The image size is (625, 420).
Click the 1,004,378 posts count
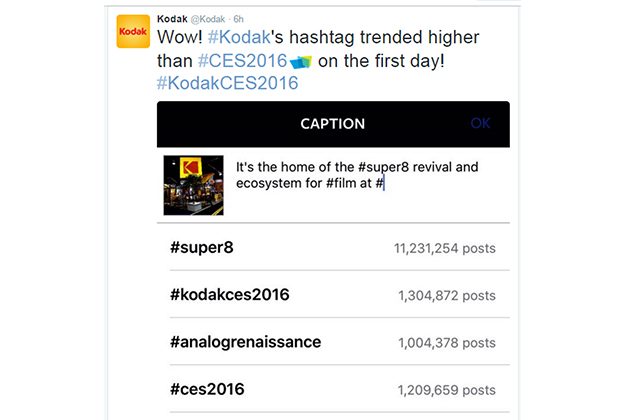pos(446,343)
